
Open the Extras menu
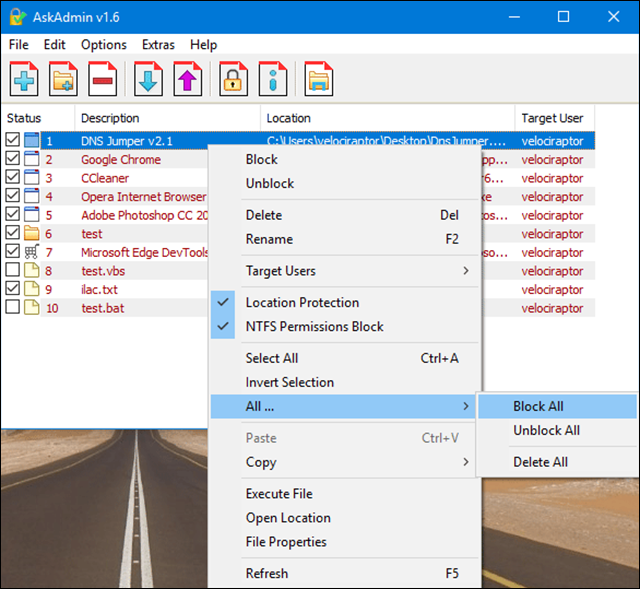click(x=158, y=44)
